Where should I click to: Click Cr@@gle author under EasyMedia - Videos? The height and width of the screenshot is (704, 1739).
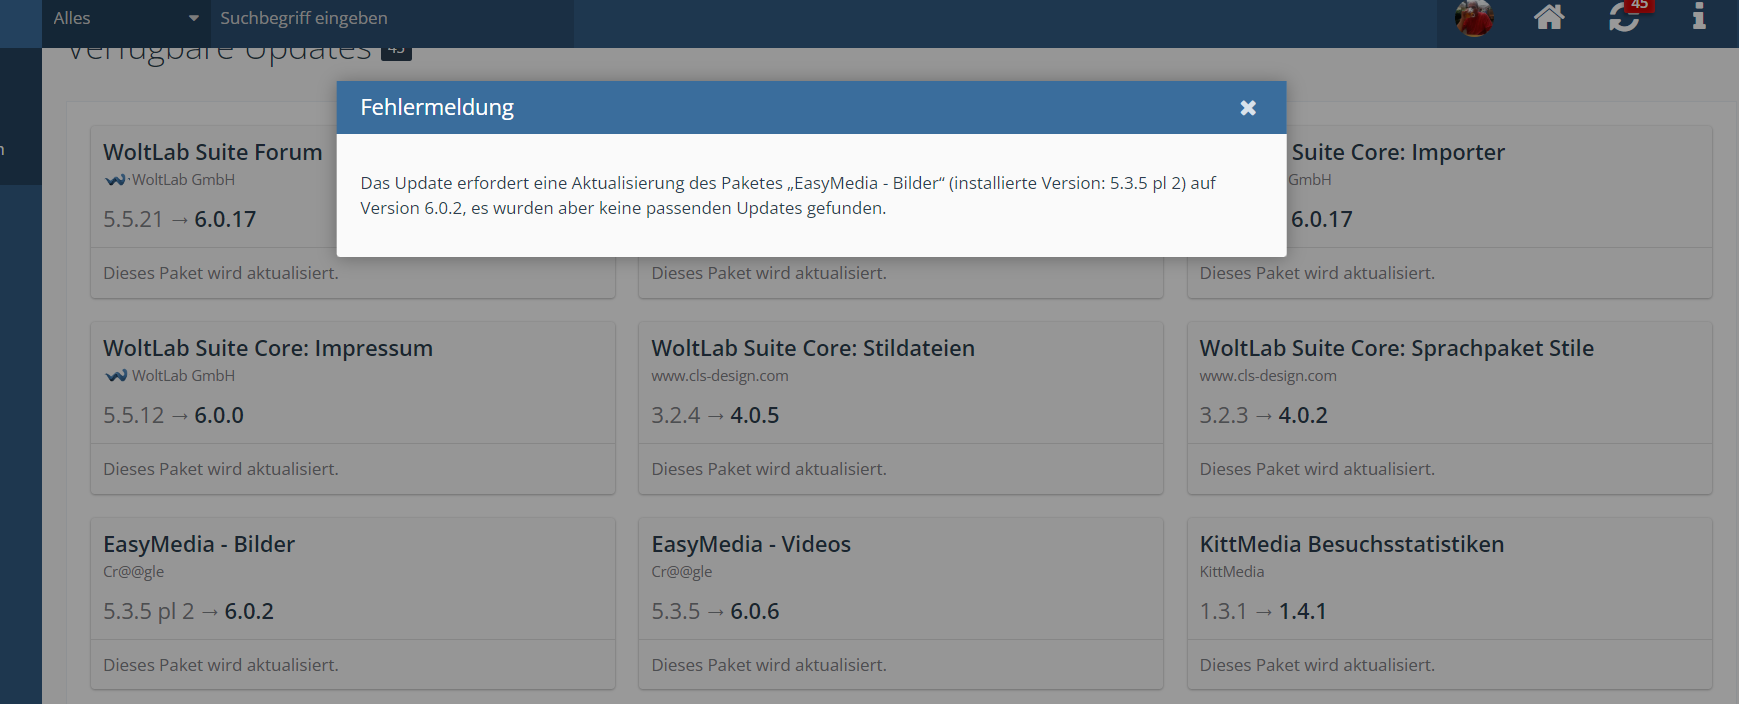pos(681,572)
